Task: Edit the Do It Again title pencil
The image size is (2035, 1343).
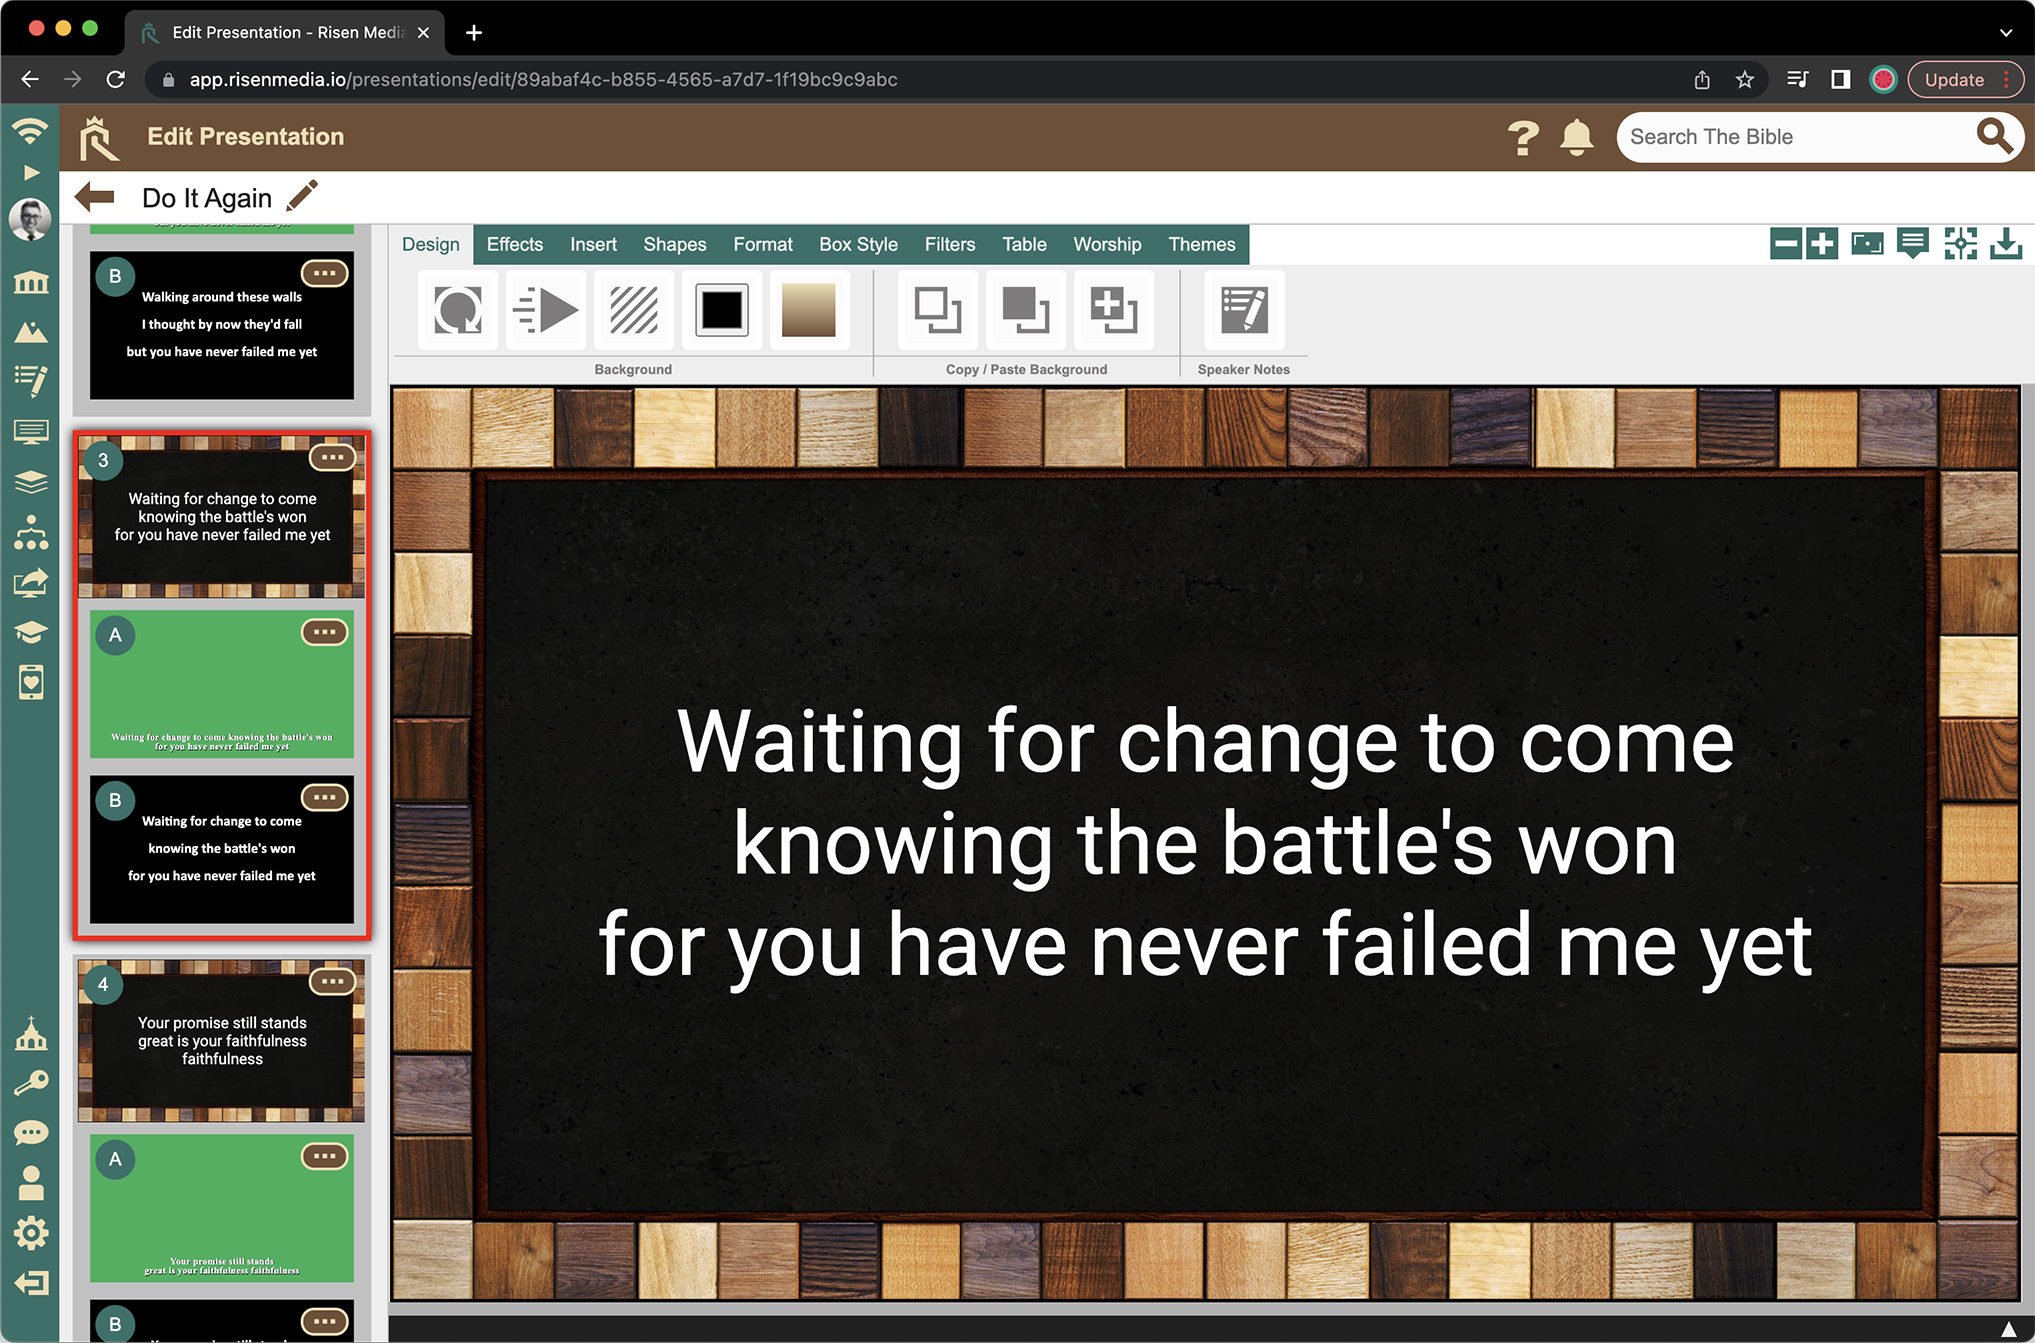Action: 302,196
